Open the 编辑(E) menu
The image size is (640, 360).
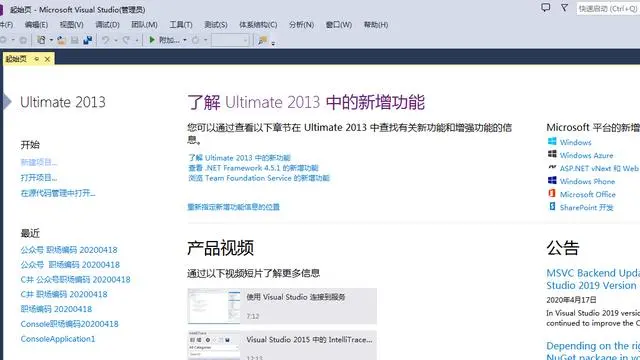[36, 25]
